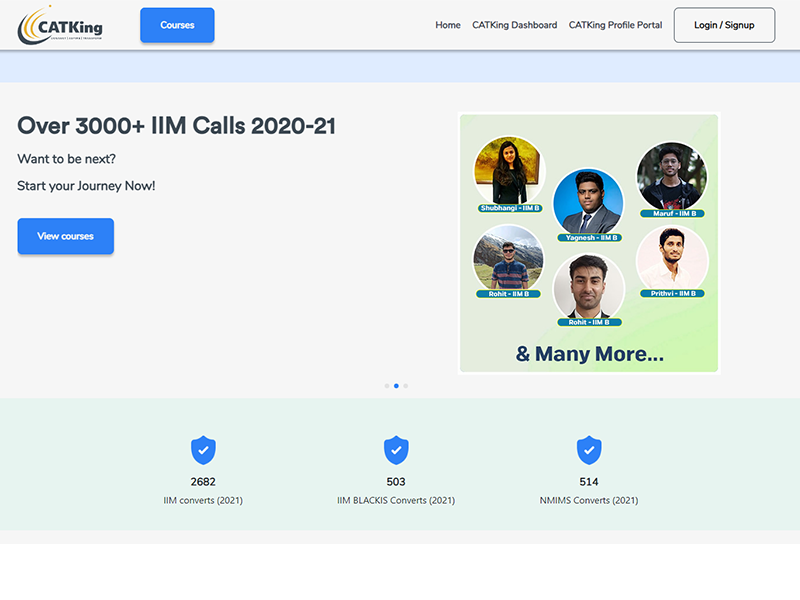Select the third carousel dot
The width and height of the screenshot is (800, 600).
tap(406, 386)
